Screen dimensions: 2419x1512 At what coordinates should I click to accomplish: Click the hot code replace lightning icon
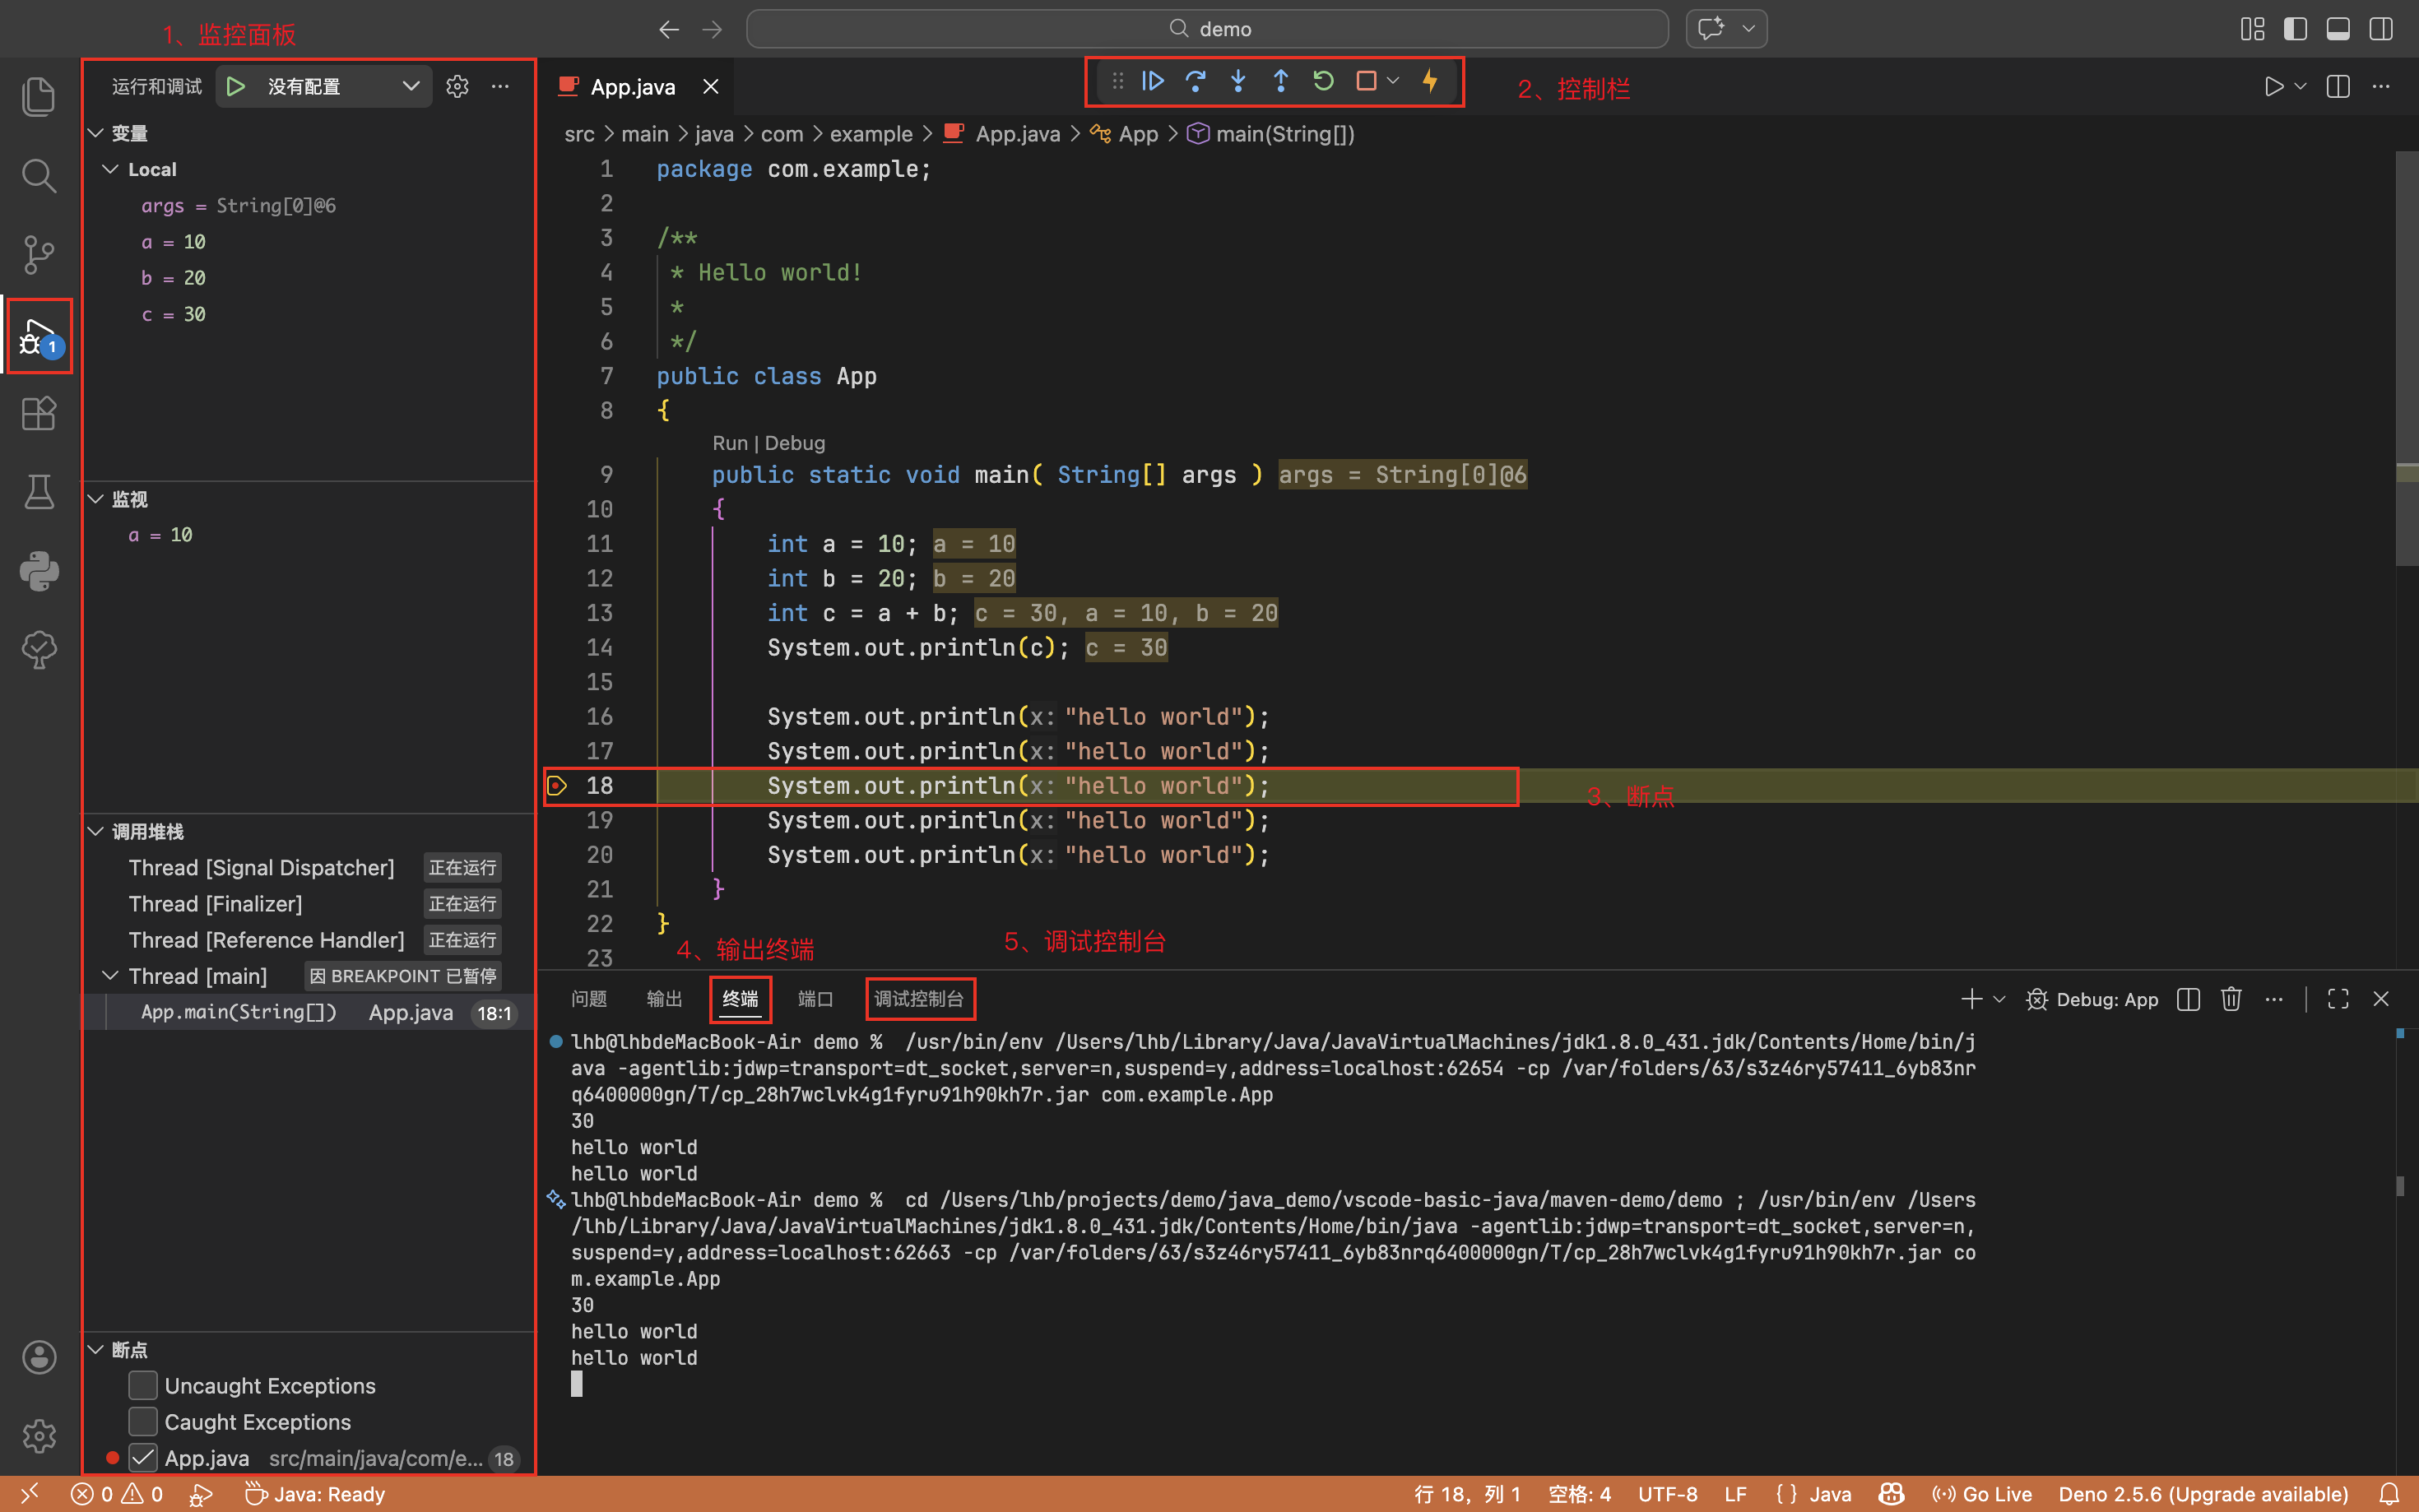point(1430,82)
